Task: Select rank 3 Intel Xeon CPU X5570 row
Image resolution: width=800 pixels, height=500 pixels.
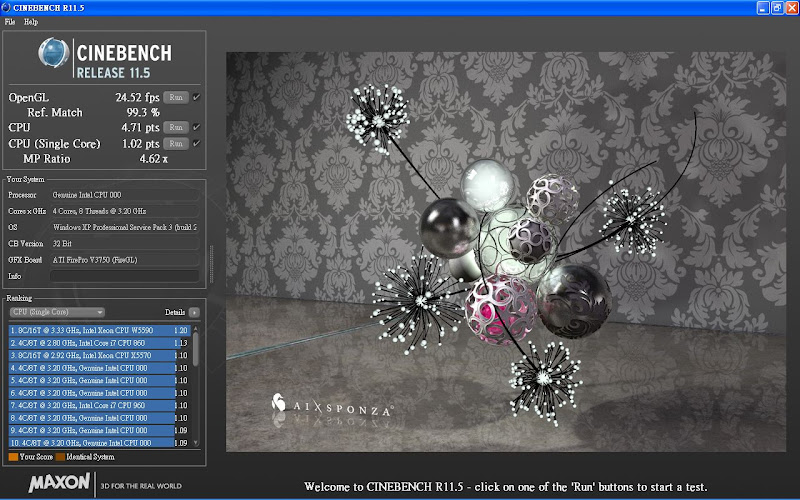Action: (99, 355)
